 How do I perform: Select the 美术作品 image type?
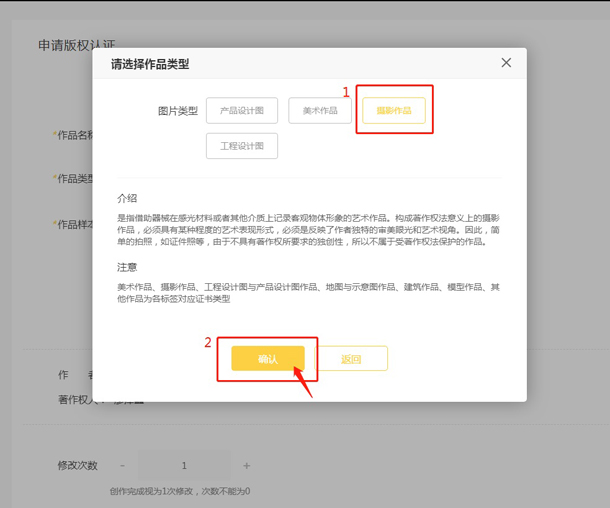tap(320, 110)
